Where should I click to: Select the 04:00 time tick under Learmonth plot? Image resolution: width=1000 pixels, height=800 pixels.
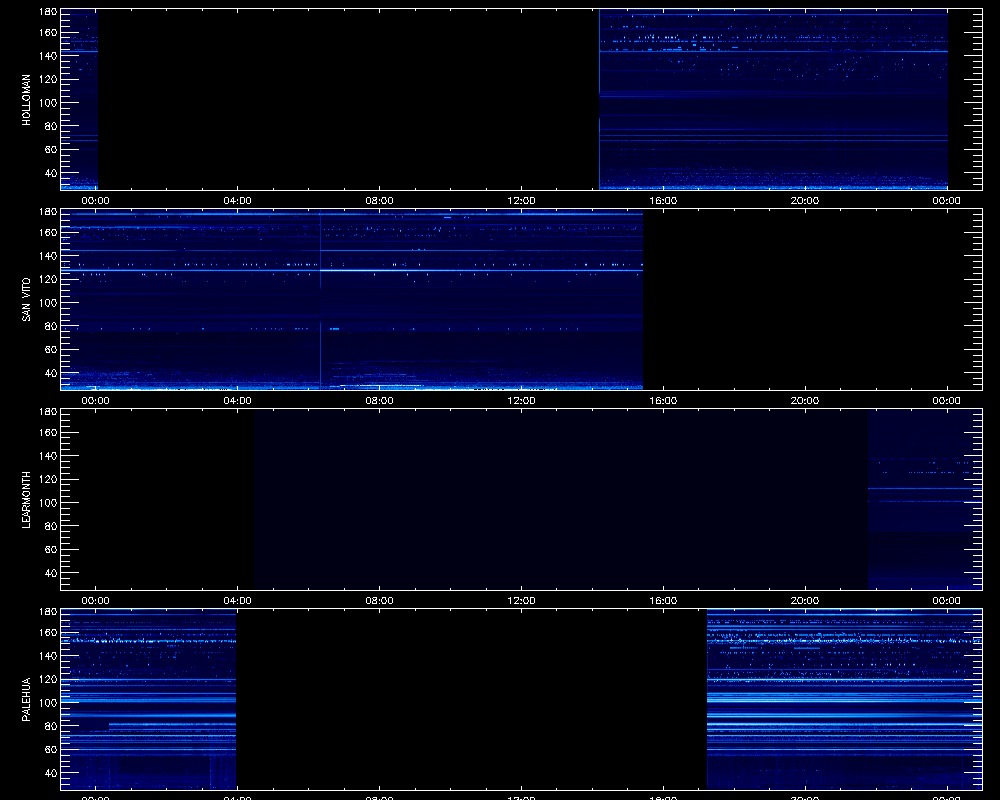237,600
